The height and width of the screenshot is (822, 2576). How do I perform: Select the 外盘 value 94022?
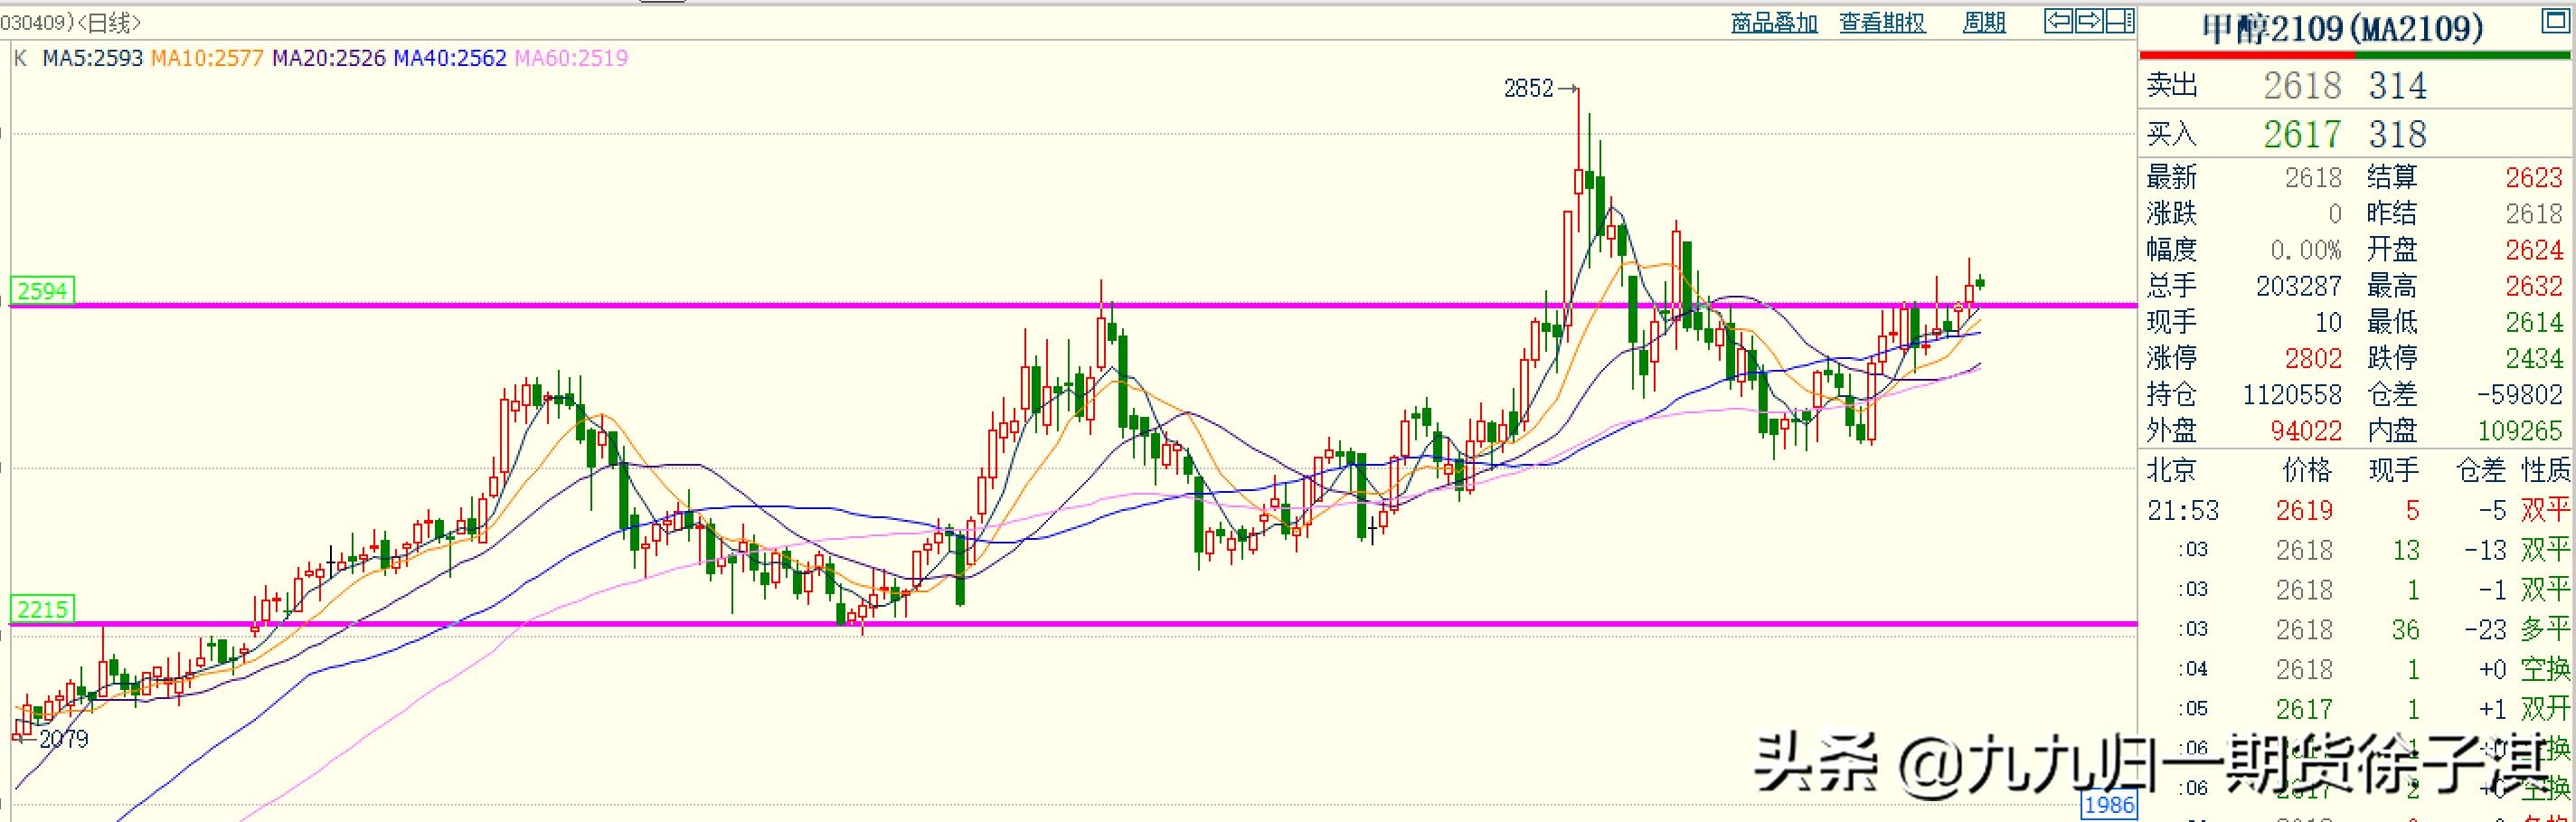coord(2305,430)
